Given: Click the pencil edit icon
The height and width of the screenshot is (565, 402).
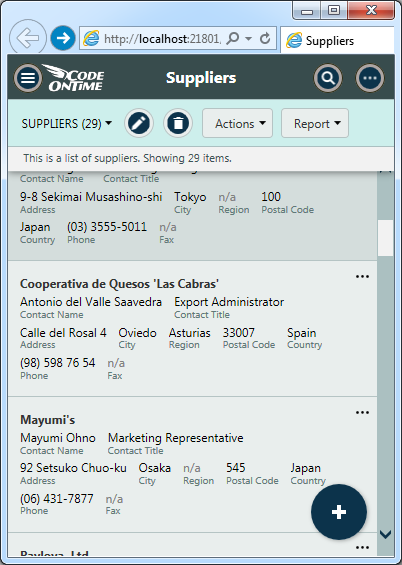Looking at the screenshot, I should [139, 123].
